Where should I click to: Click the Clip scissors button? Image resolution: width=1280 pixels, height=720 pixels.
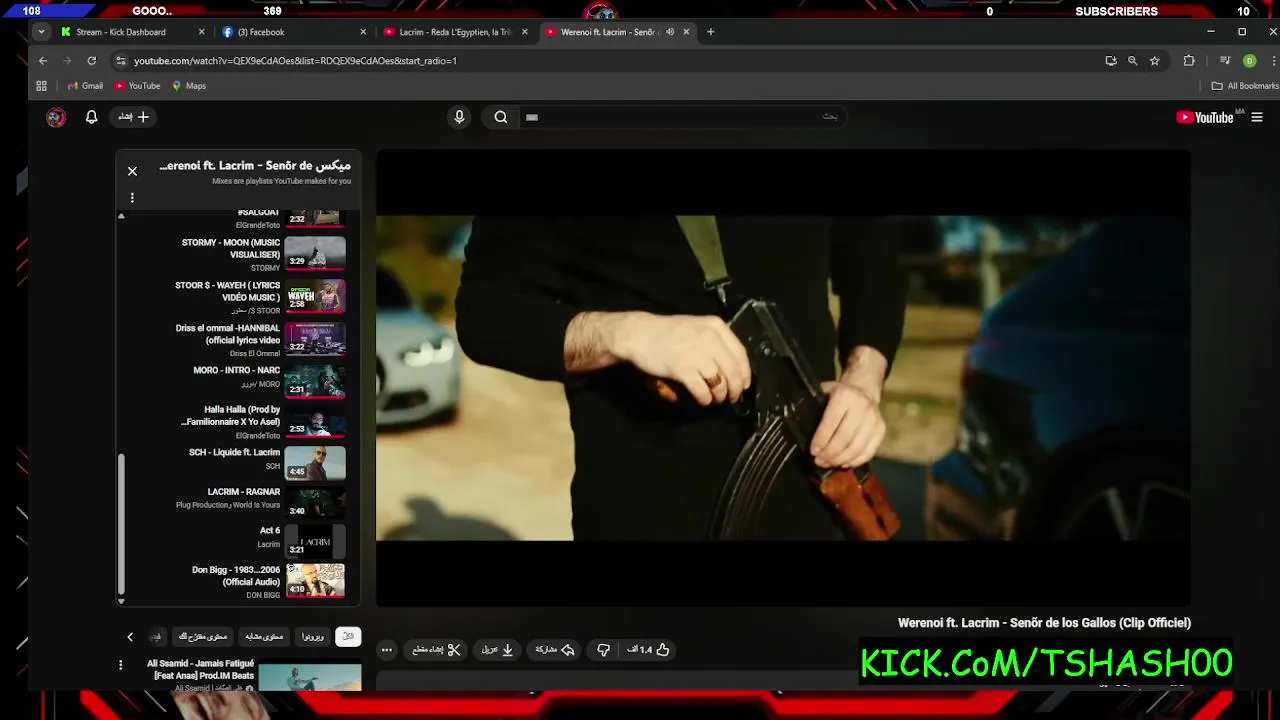point(436,650)
